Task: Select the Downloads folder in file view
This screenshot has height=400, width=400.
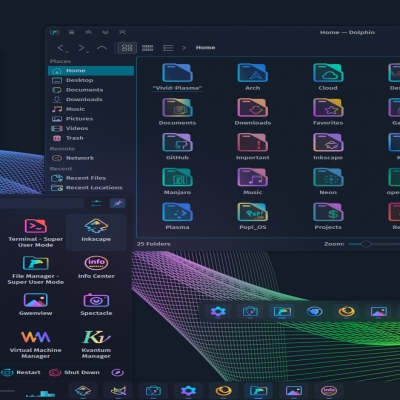Action: [x=253, y=107]
